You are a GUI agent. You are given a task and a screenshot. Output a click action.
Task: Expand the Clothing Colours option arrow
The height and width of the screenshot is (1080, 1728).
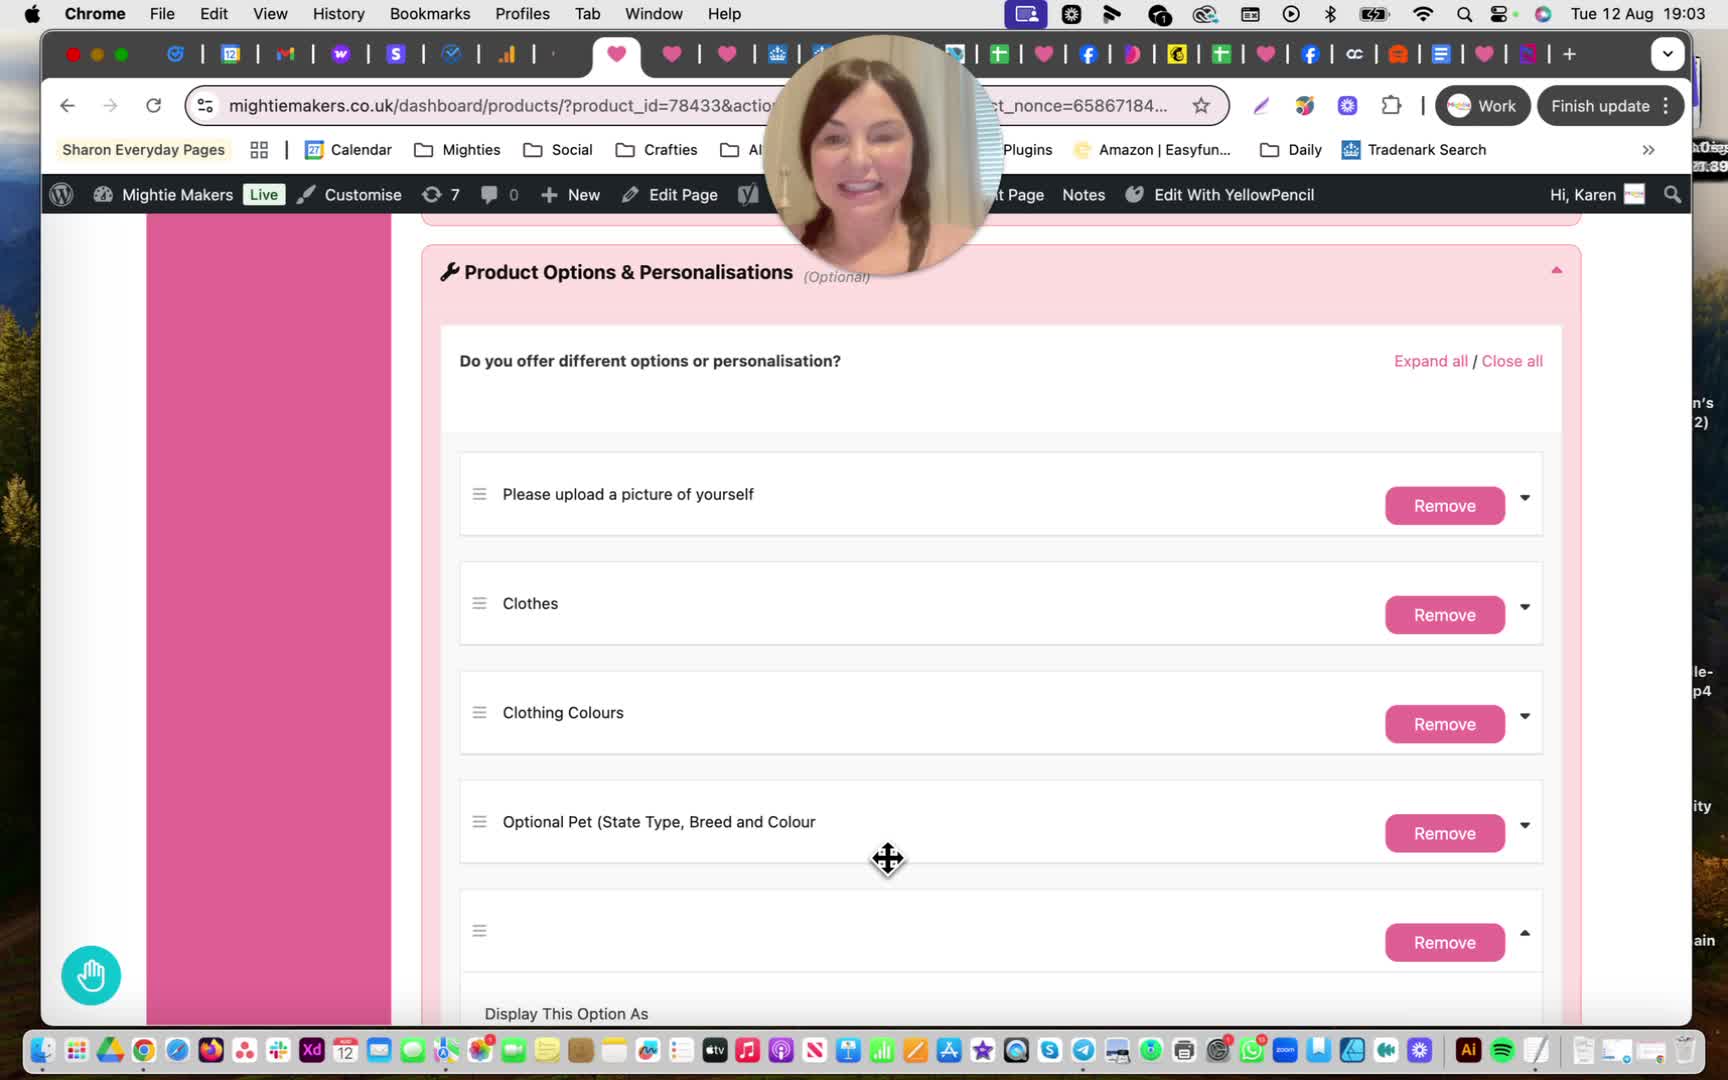1525,716
